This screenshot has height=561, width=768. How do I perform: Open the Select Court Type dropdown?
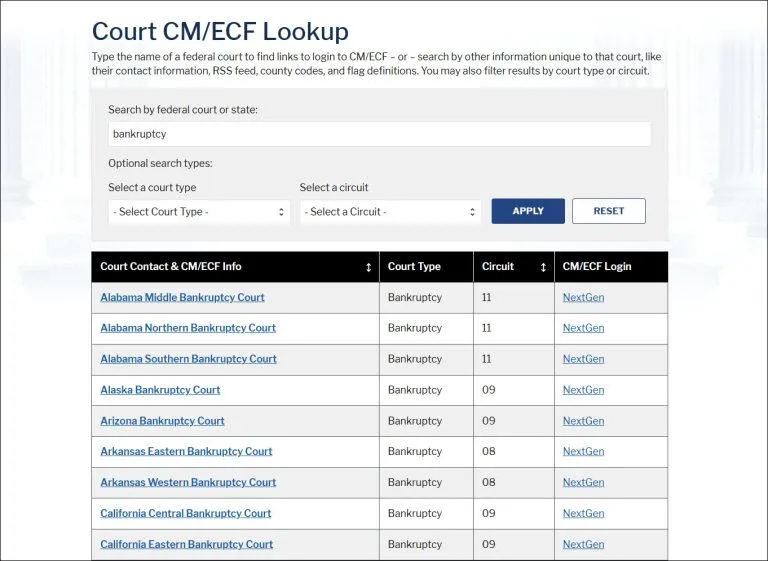coord(199,212)
